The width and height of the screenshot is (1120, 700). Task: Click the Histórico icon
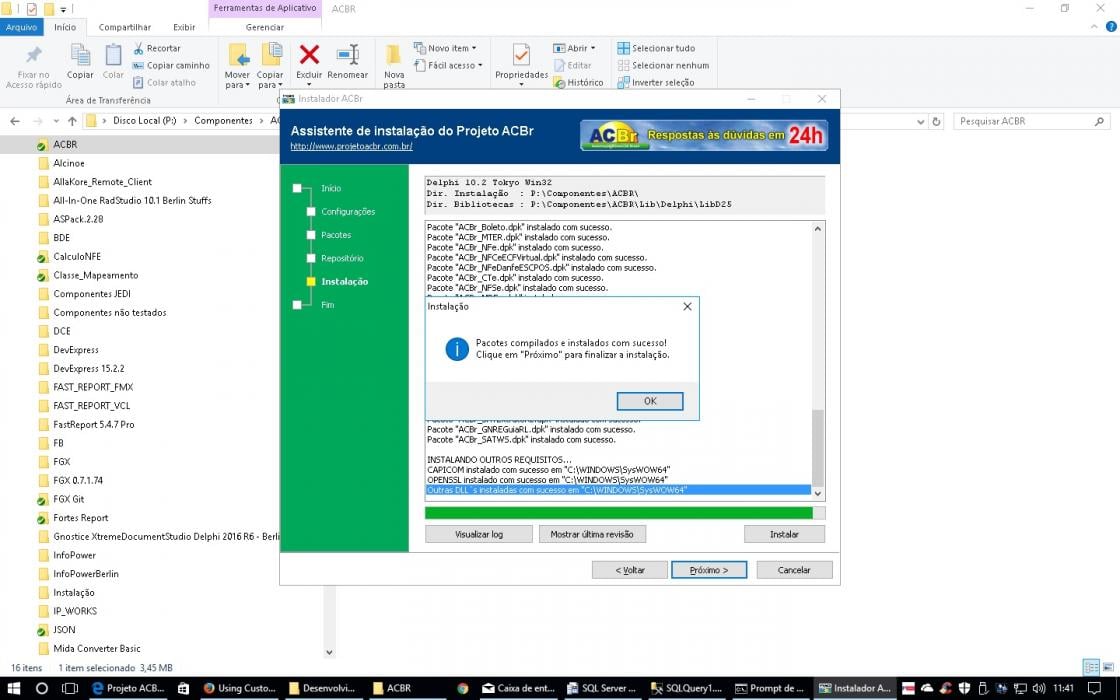point(559,83)
